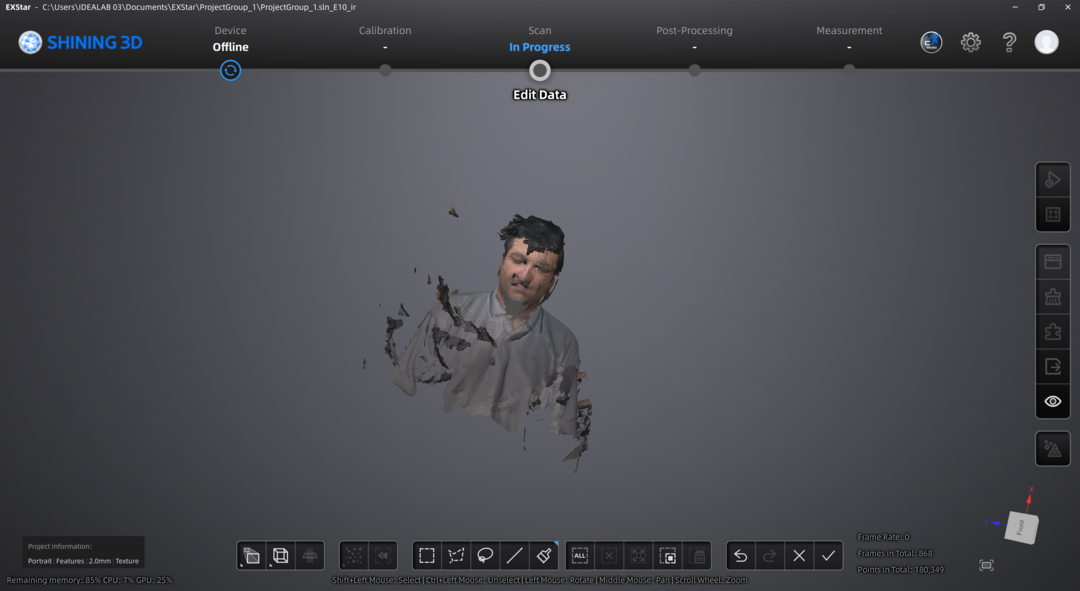This screenshot has width=1080, height=591.
Task: Open the project window panel icon
Action: point(1052,262)
